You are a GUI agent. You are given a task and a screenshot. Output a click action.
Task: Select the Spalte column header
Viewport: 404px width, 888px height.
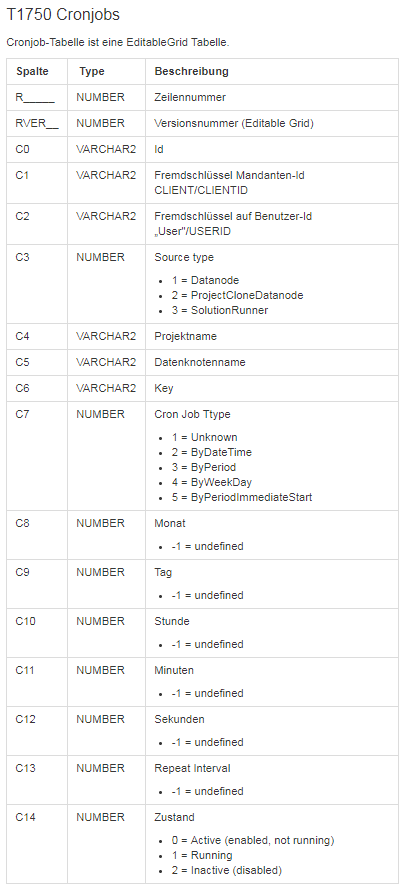click(x=32, y=71)
